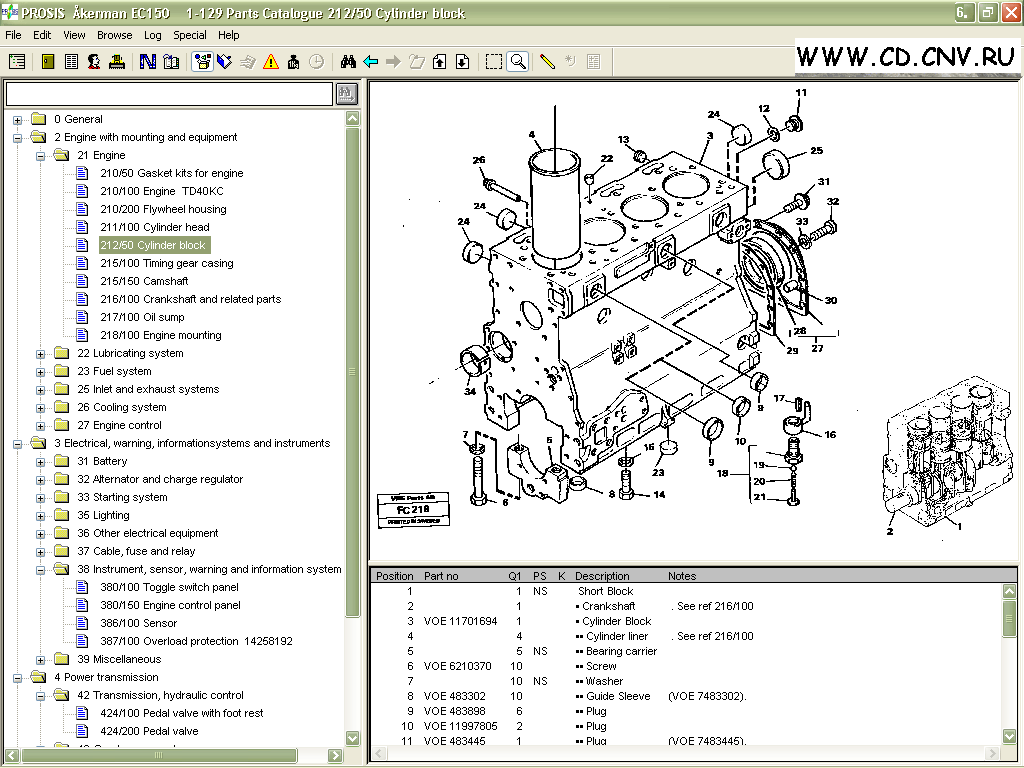This screenshot has height=768, width=1024.
Task: Click the tree panel scroll down arrow
Action: coord(353,738)
